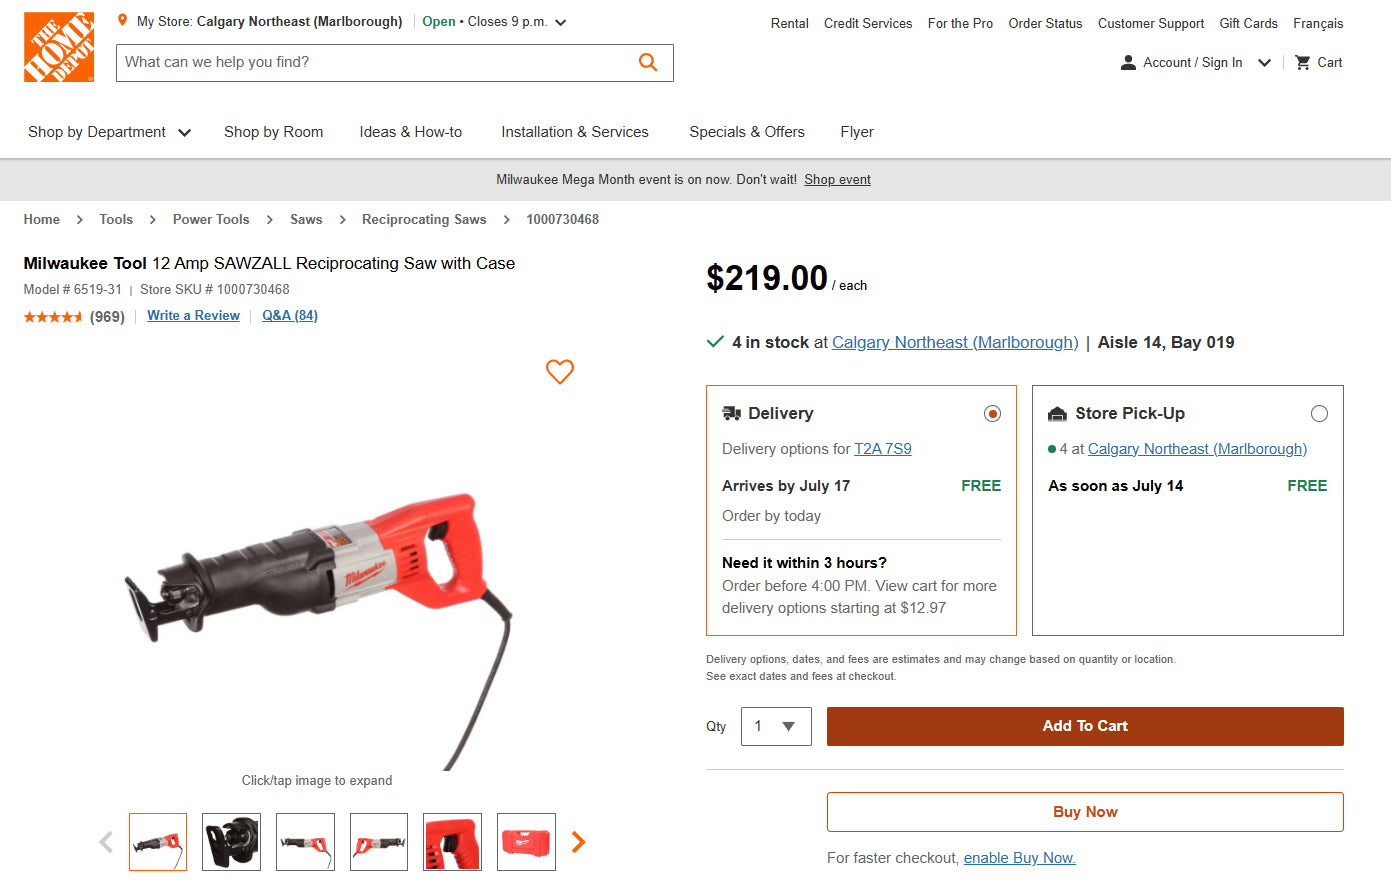Open the Specials & Offers menu

(x=747, y=132)
